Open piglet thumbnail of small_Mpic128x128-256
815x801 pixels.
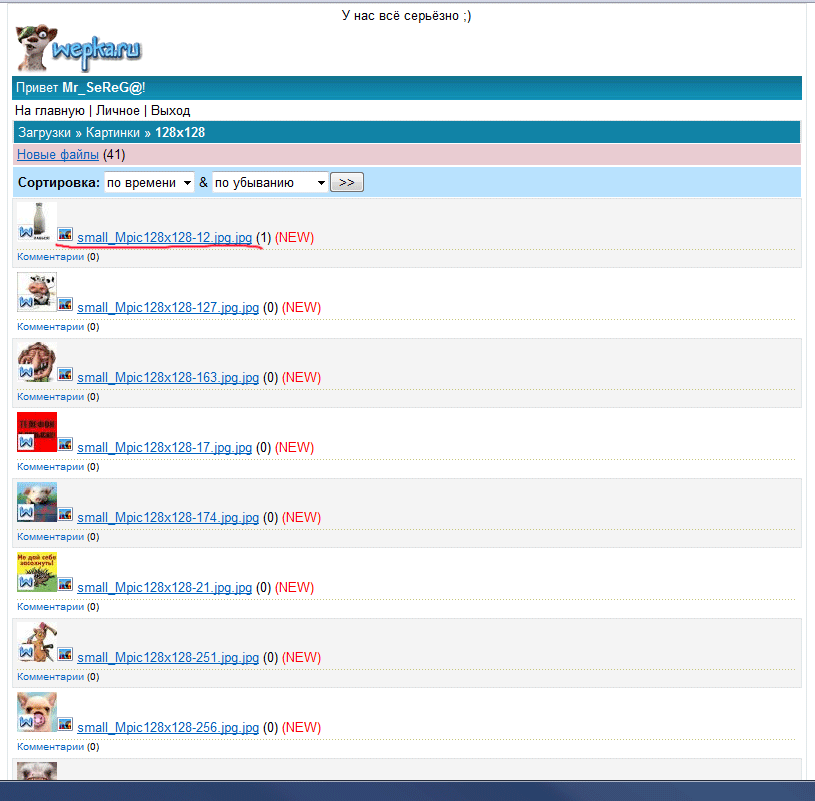click(x=36, y=712)
